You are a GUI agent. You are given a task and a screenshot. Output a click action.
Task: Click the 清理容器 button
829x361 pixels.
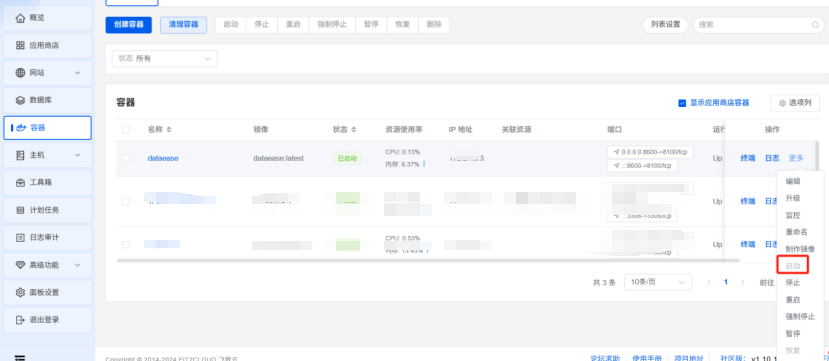tap(183, 25)
